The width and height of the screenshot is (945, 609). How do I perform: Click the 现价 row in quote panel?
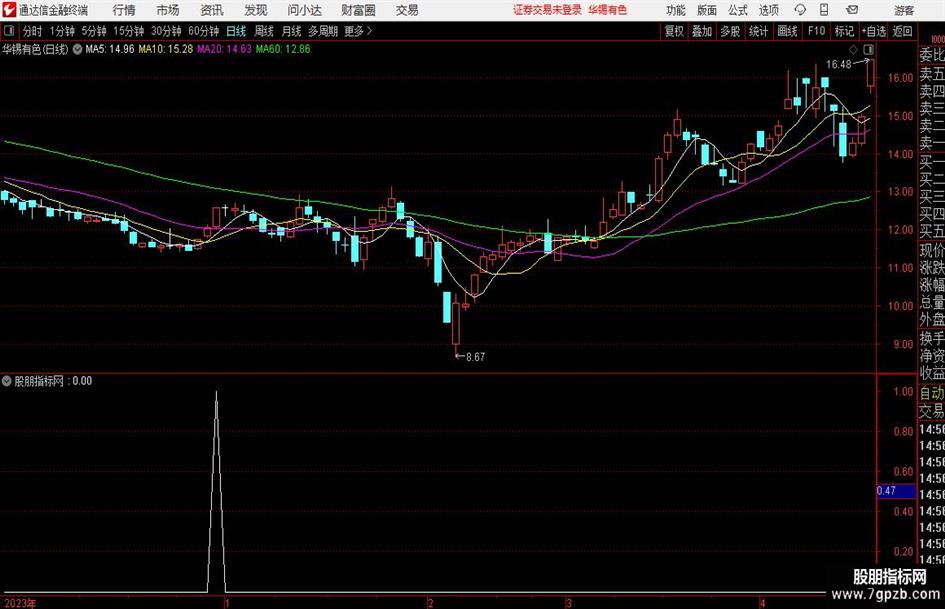932,250
